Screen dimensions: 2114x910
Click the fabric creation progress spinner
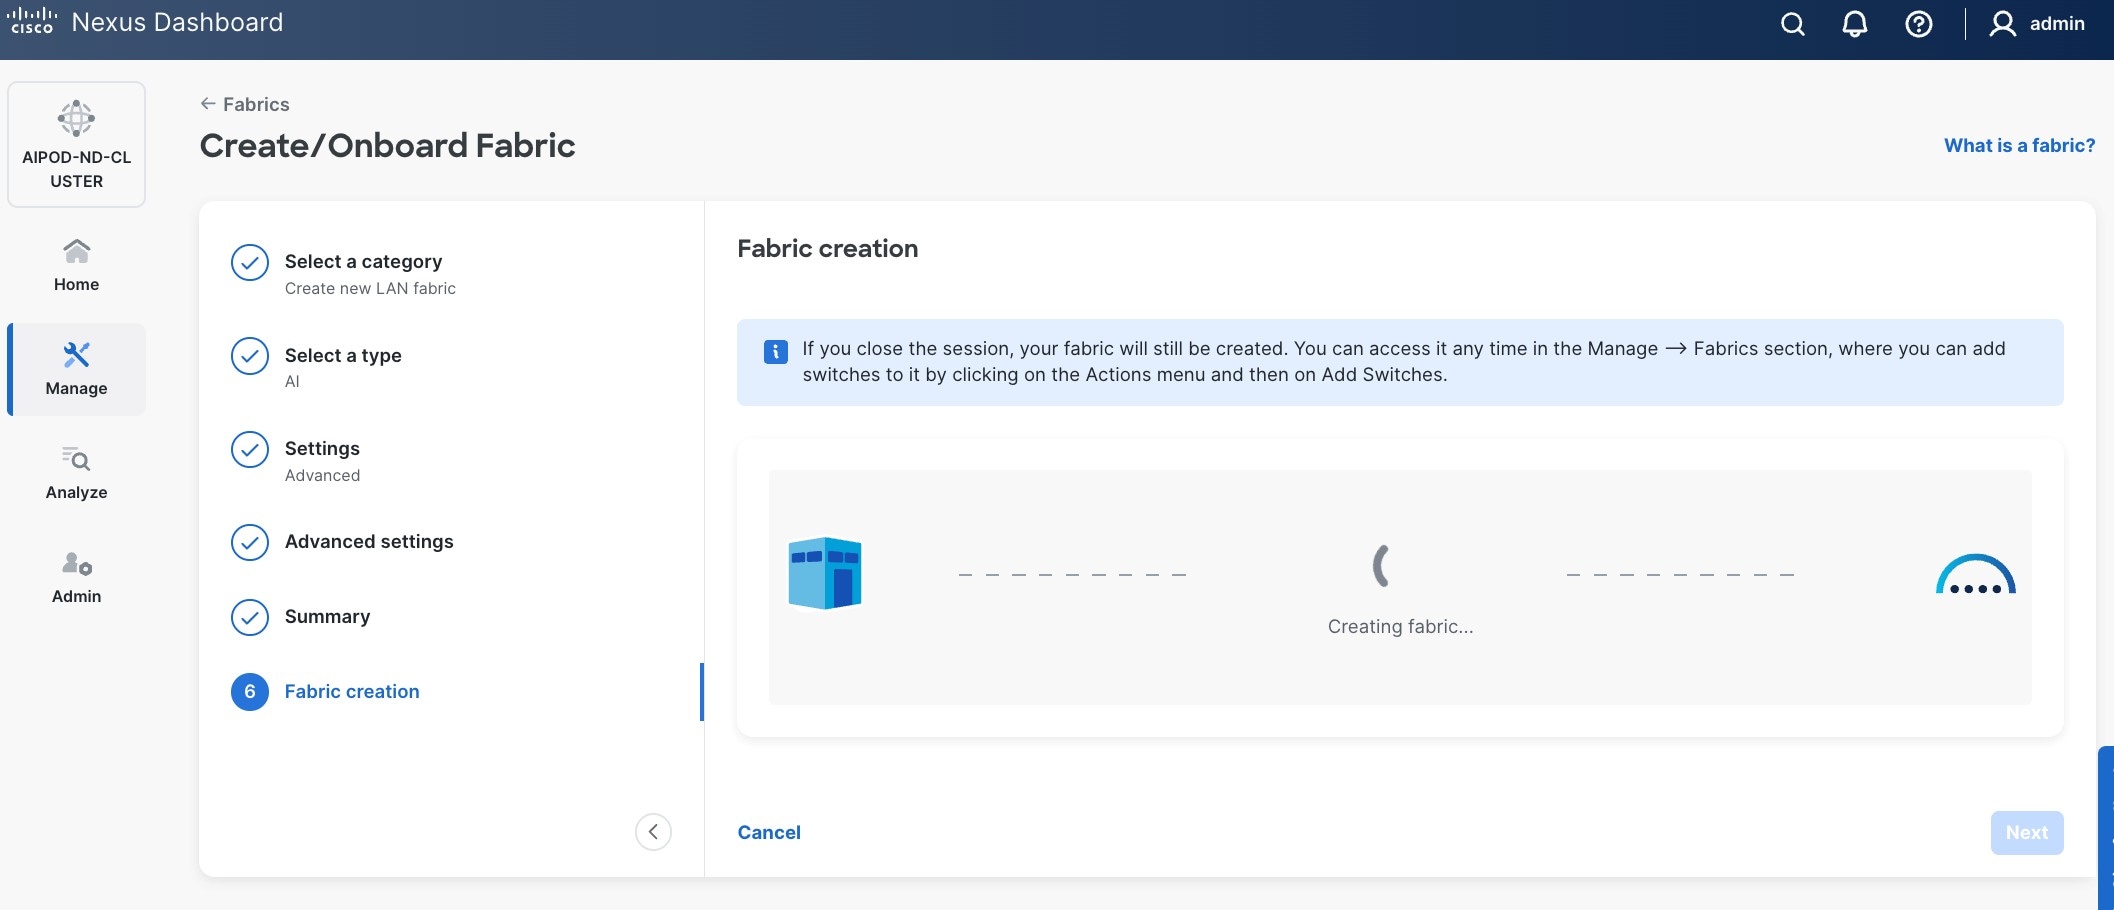point(1381,565)
